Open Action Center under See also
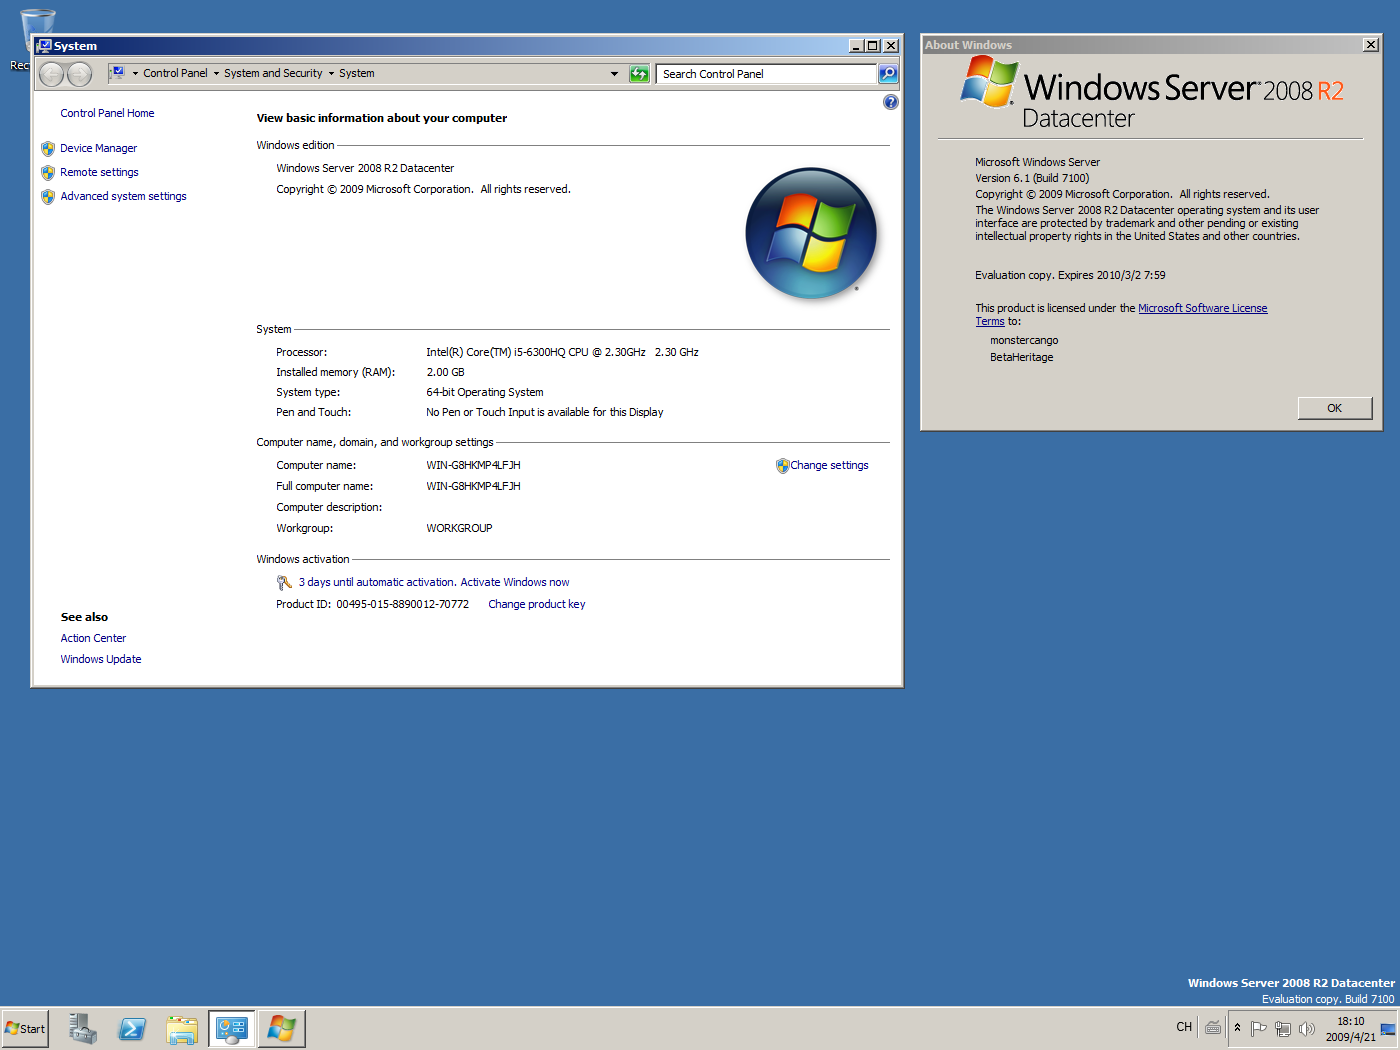The image size is (1400, 1050). pyautogui.click(x=93, y=638)
